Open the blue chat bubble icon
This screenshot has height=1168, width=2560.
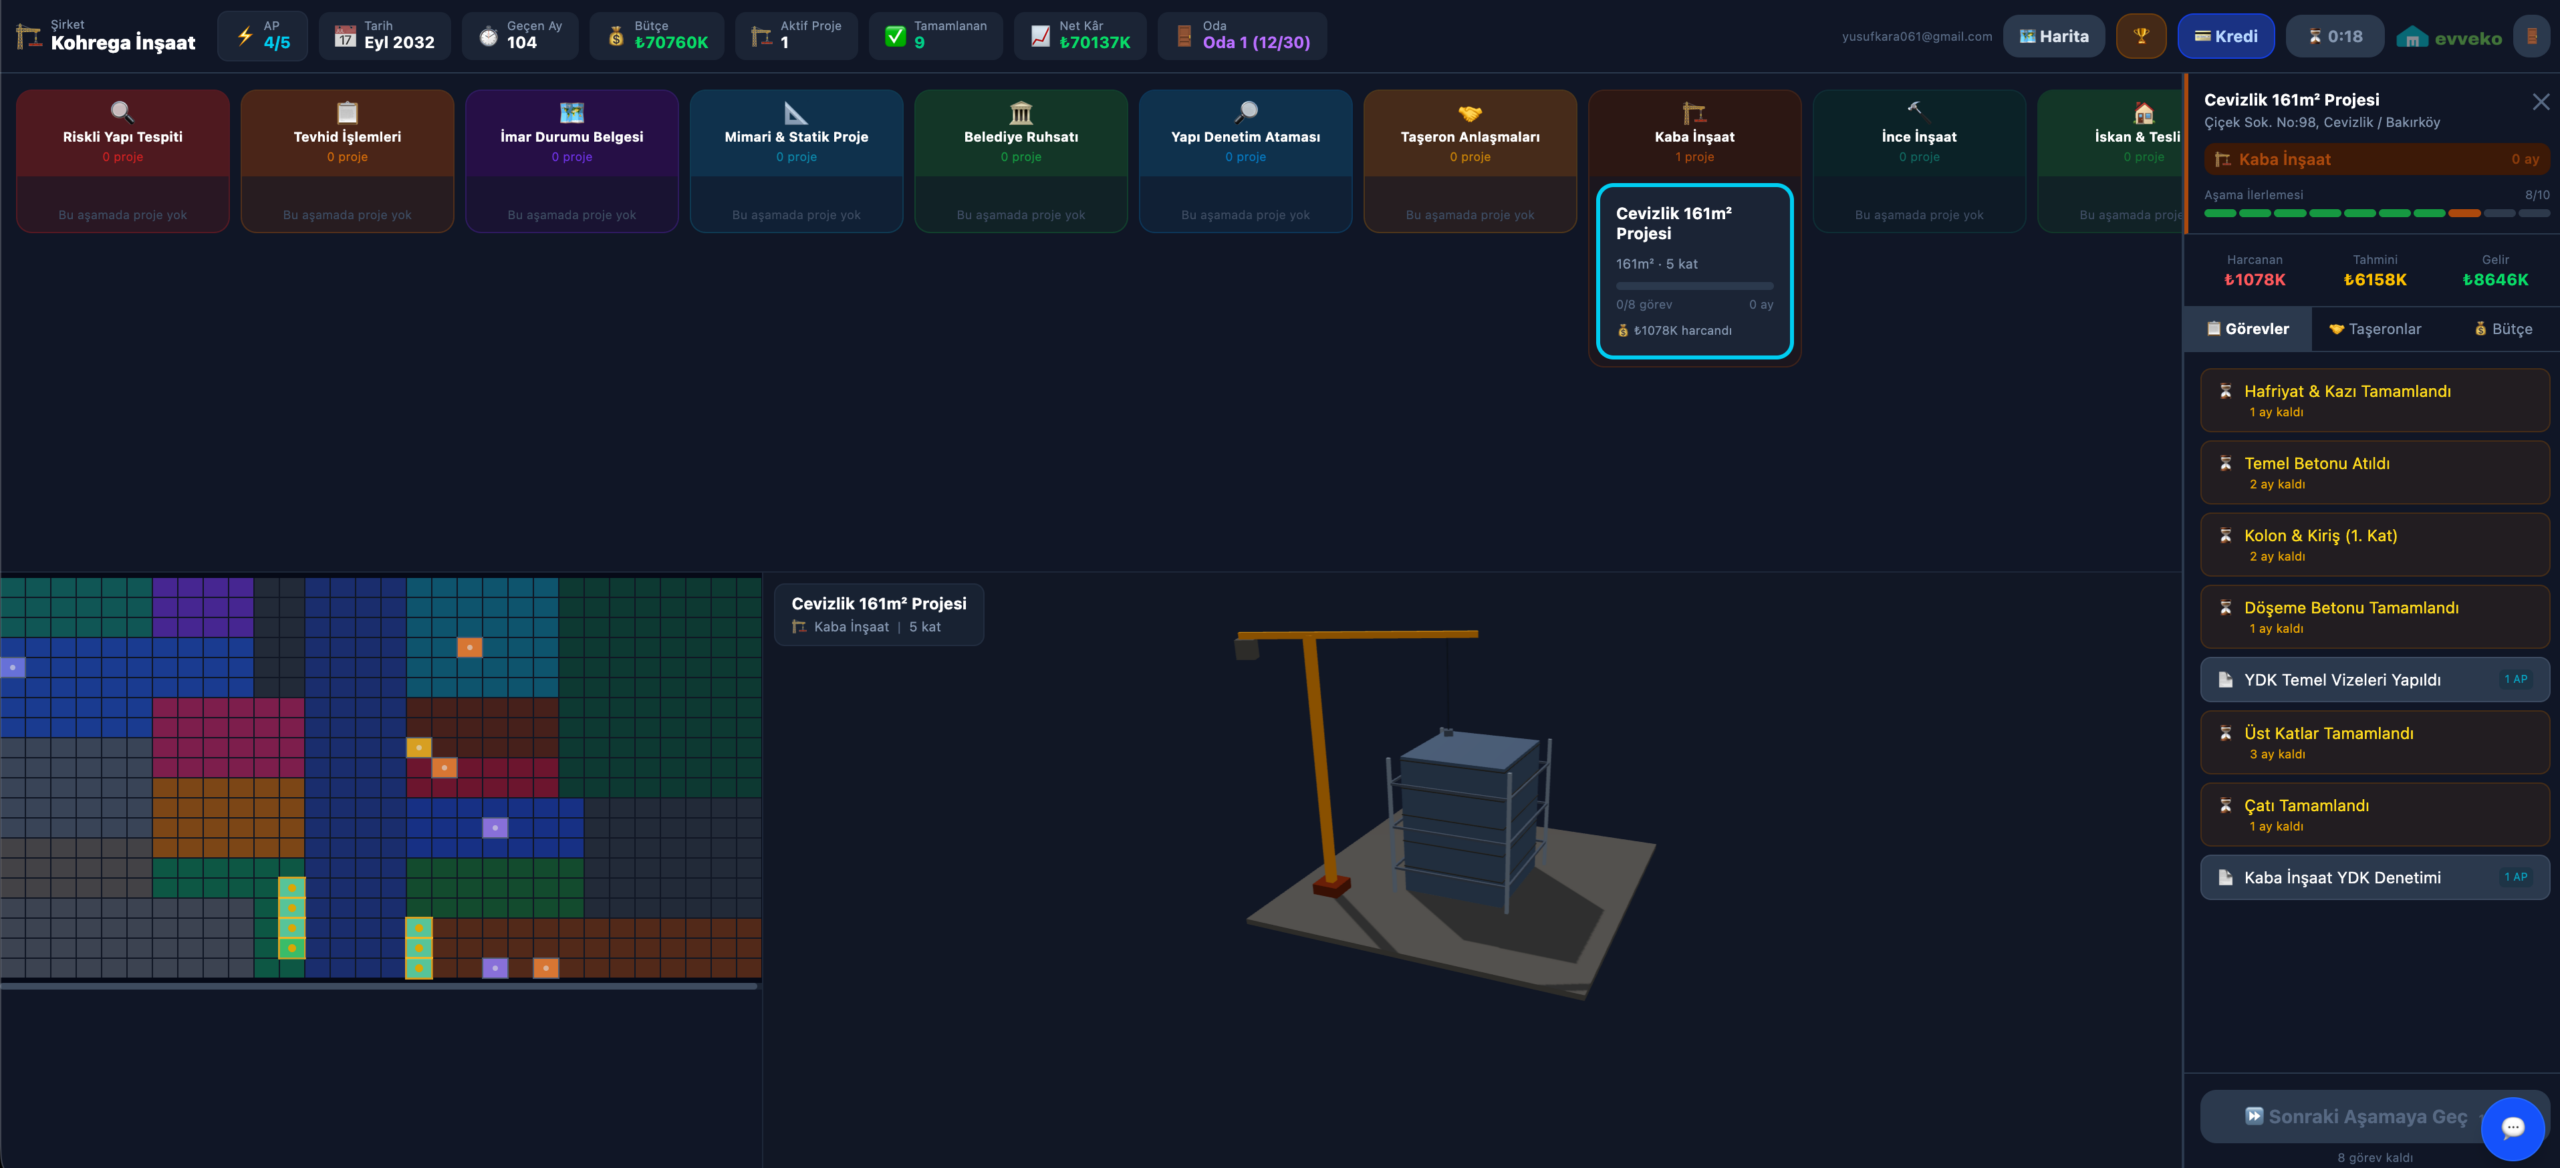click(2512, 1128)
